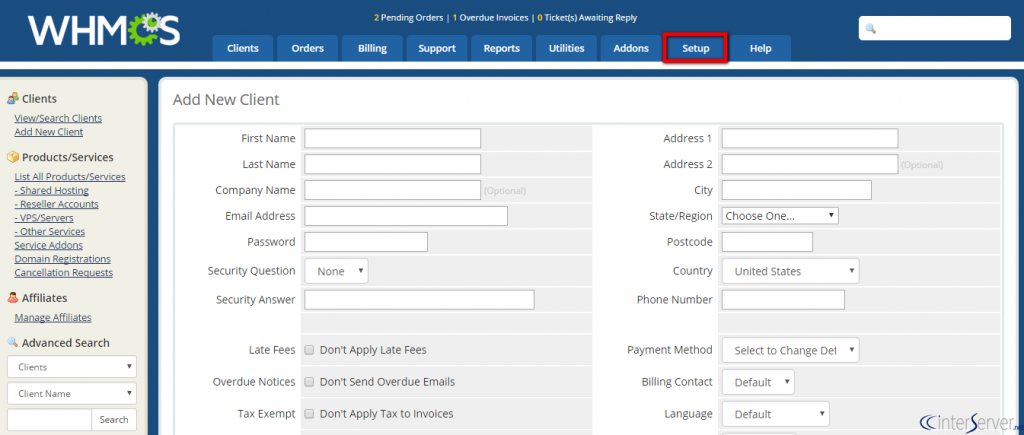The width and height of the screenshot is (1024, 435).
Task: Focus the City field
Action: 796,190
